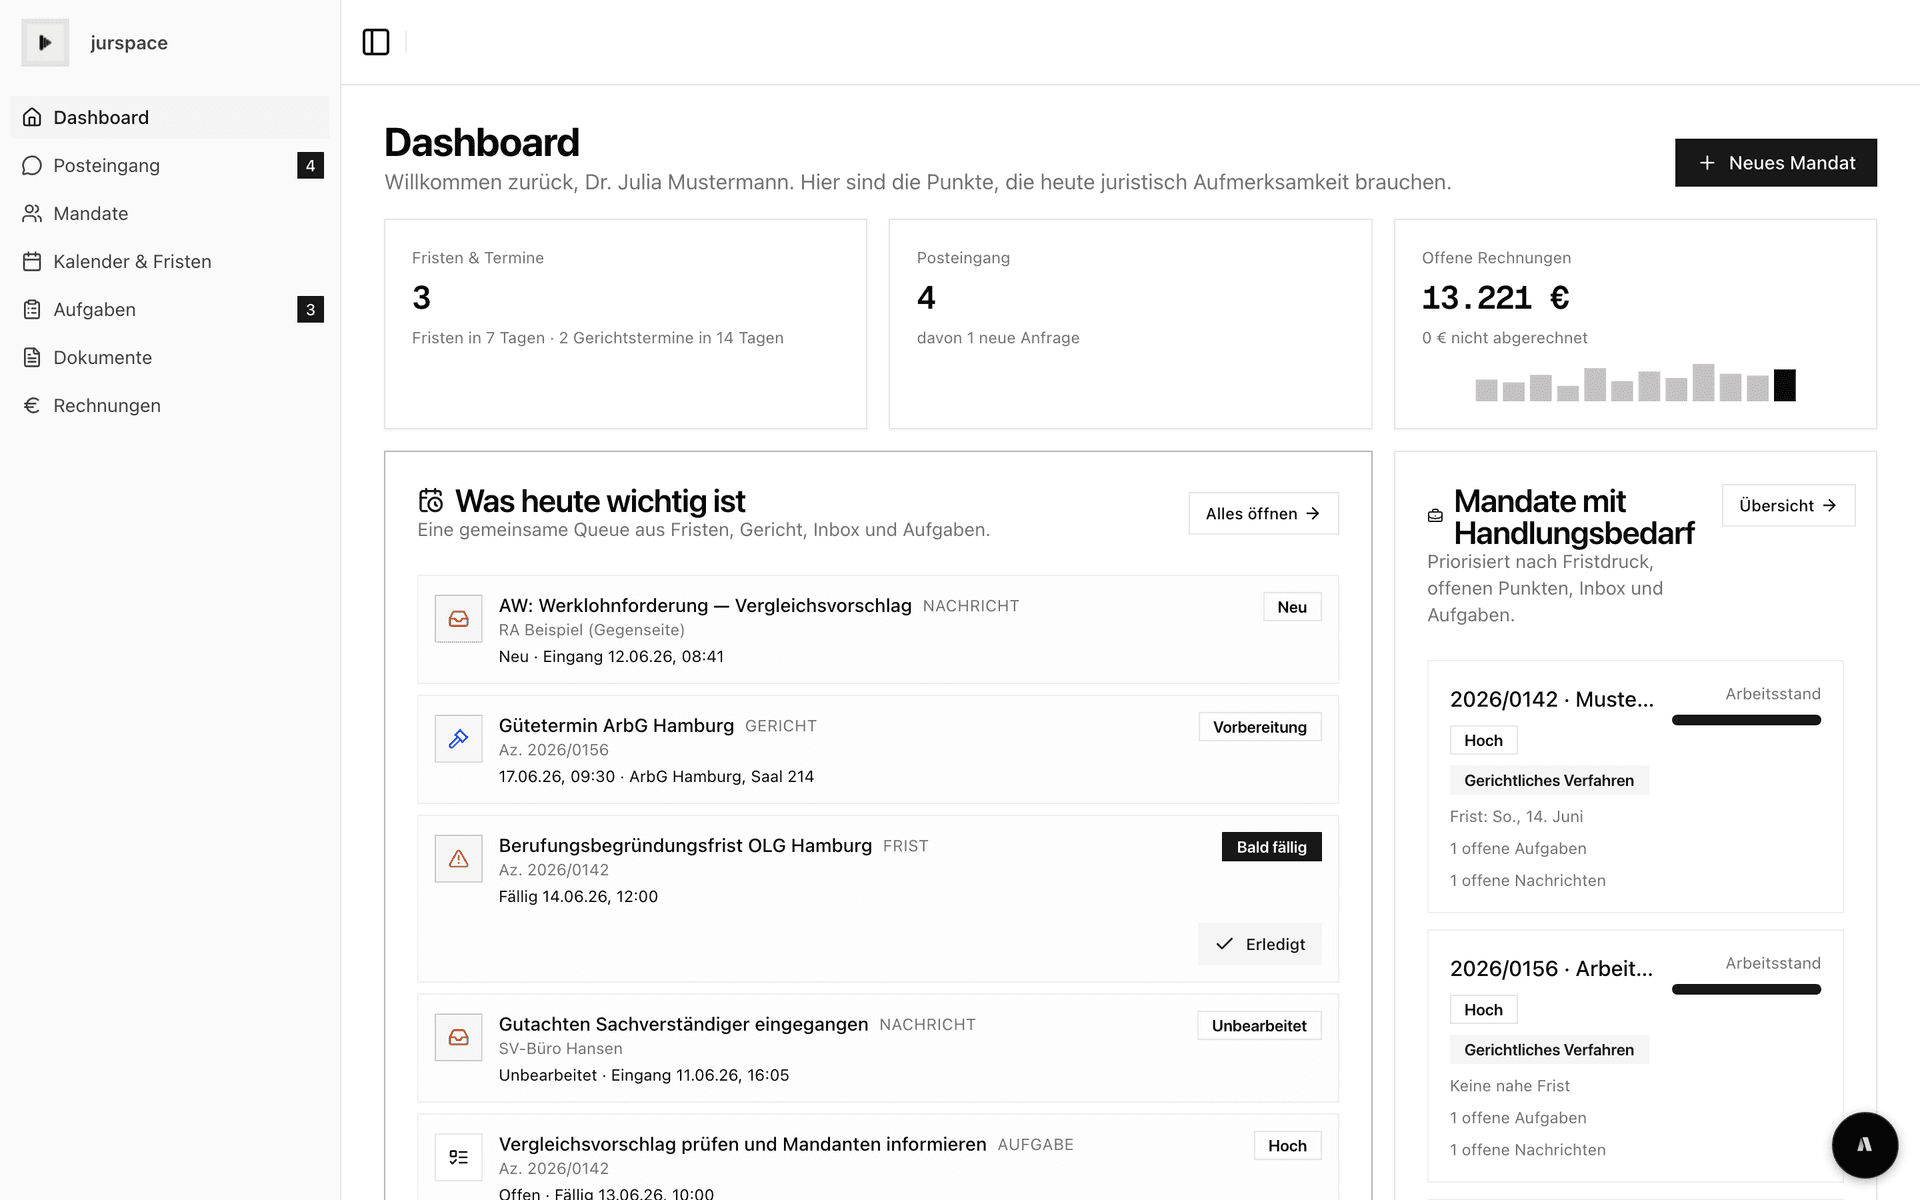Click the jurspace logo icon
Viewport: 1920px width, 1200px height.
(45, 42)
